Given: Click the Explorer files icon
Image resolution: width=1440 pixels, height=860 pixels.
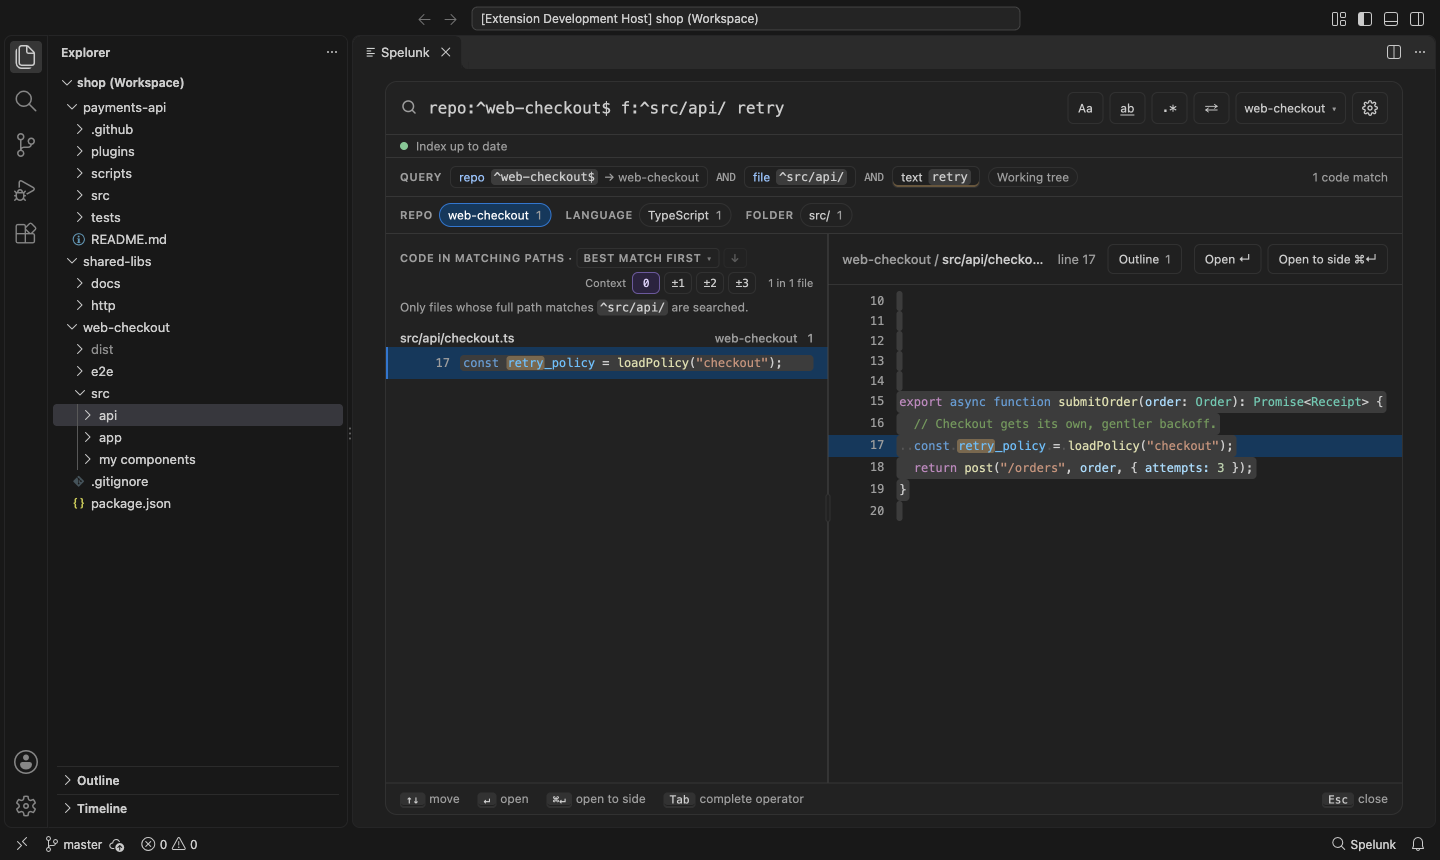Looking at the screenshot, I should click(26, 57).
